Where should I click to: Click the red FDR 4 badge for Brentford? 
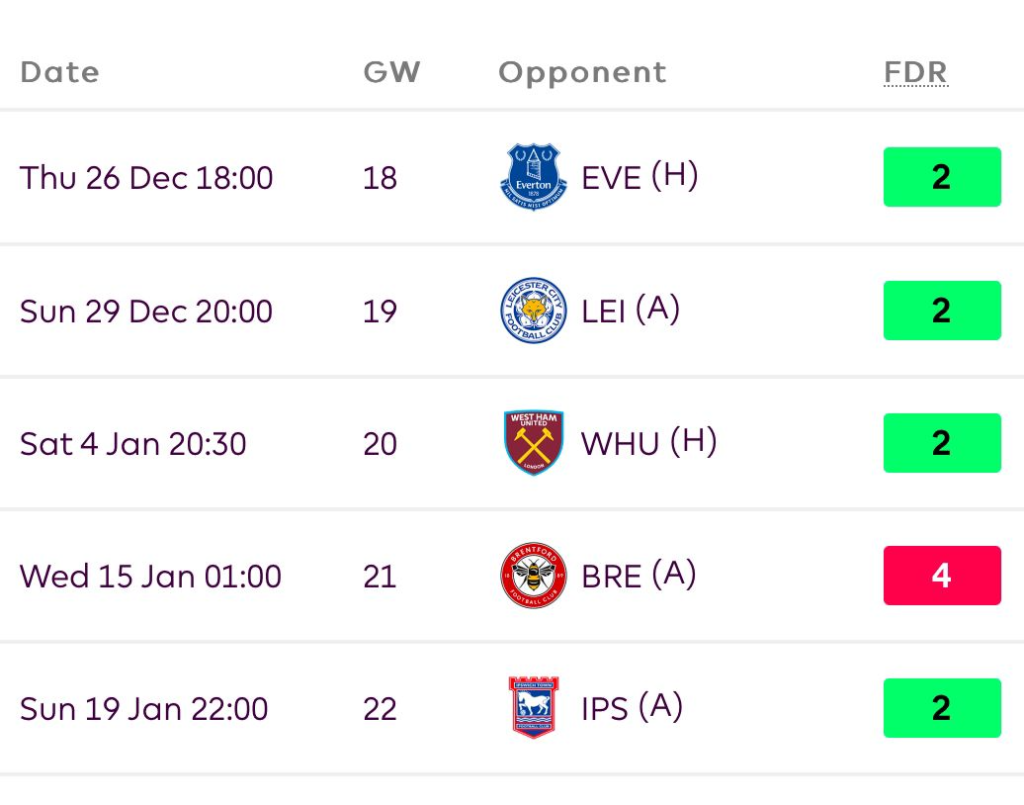click(941, 576)
